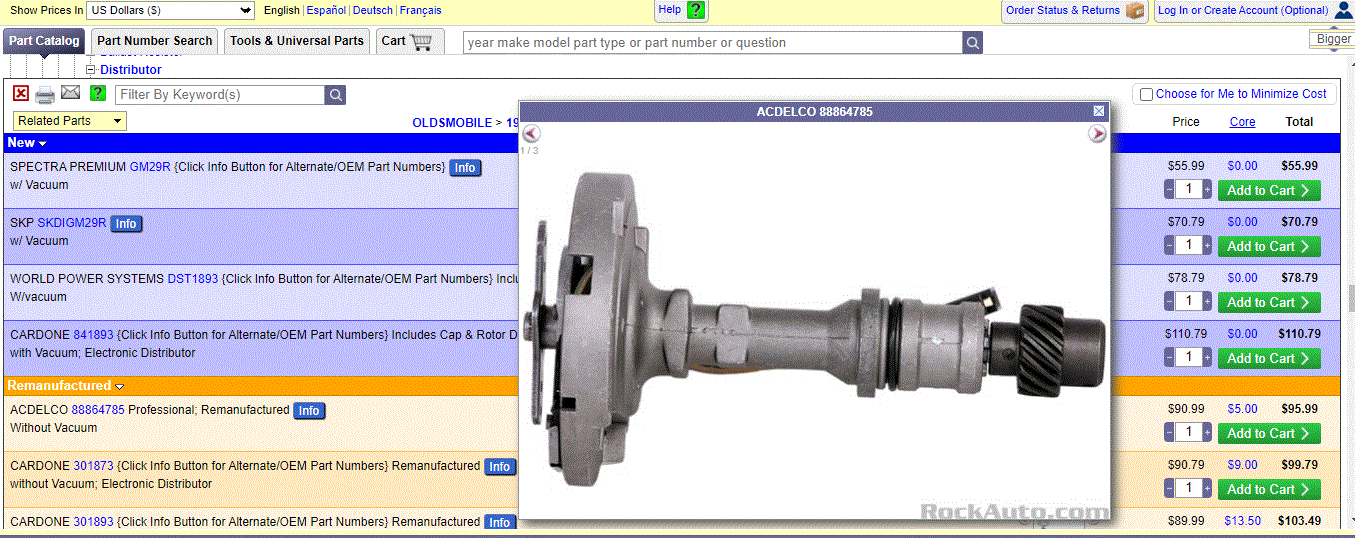The height and width of the screenshot is (538, 1355).
Task: Open Tools & Universal Parts tab
Action: (296, 41)
